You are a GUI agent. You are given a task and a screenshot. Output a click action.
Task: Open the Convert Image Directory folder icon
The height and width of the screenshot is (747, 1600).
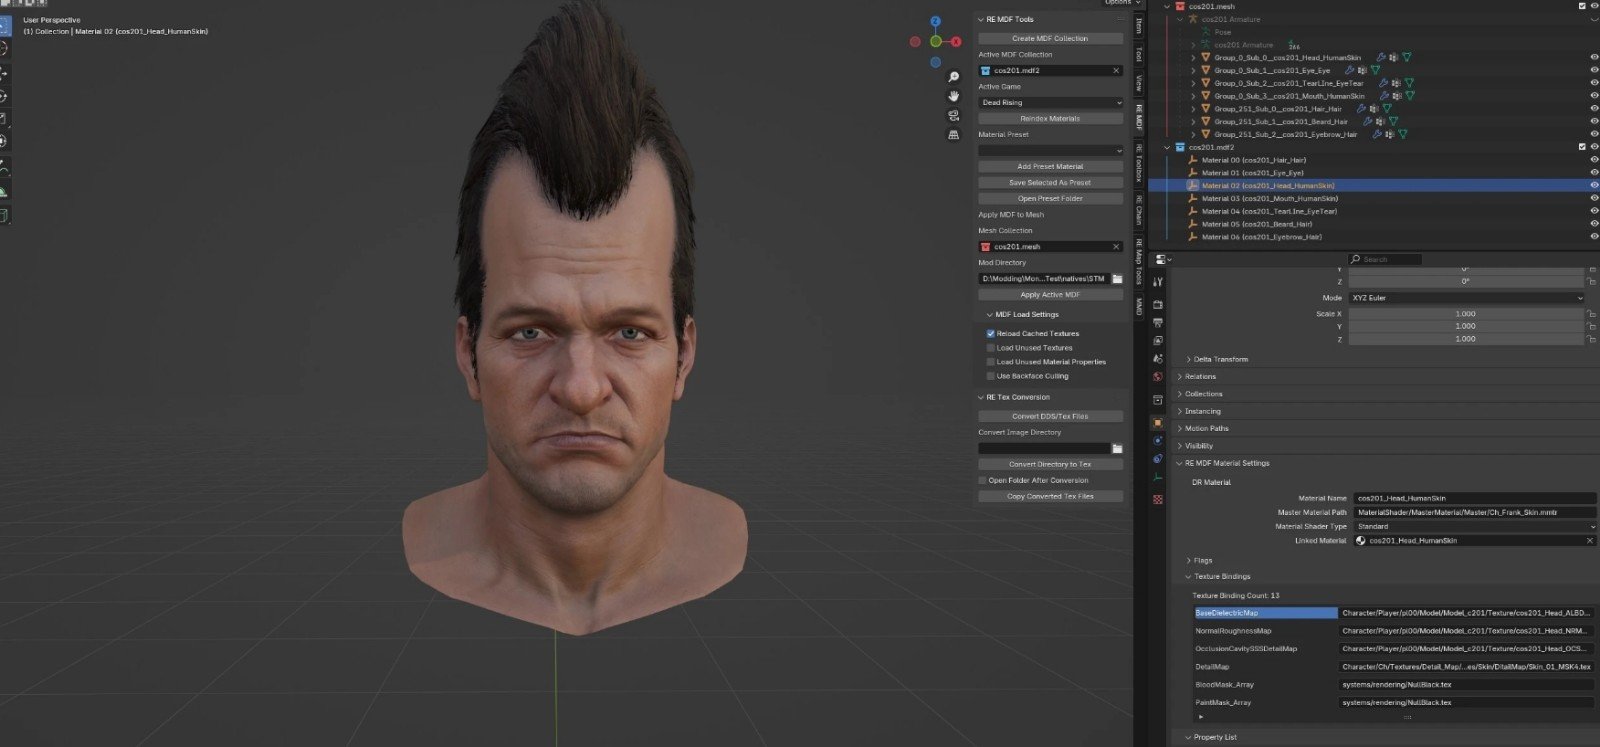[x=1117, y=449]
